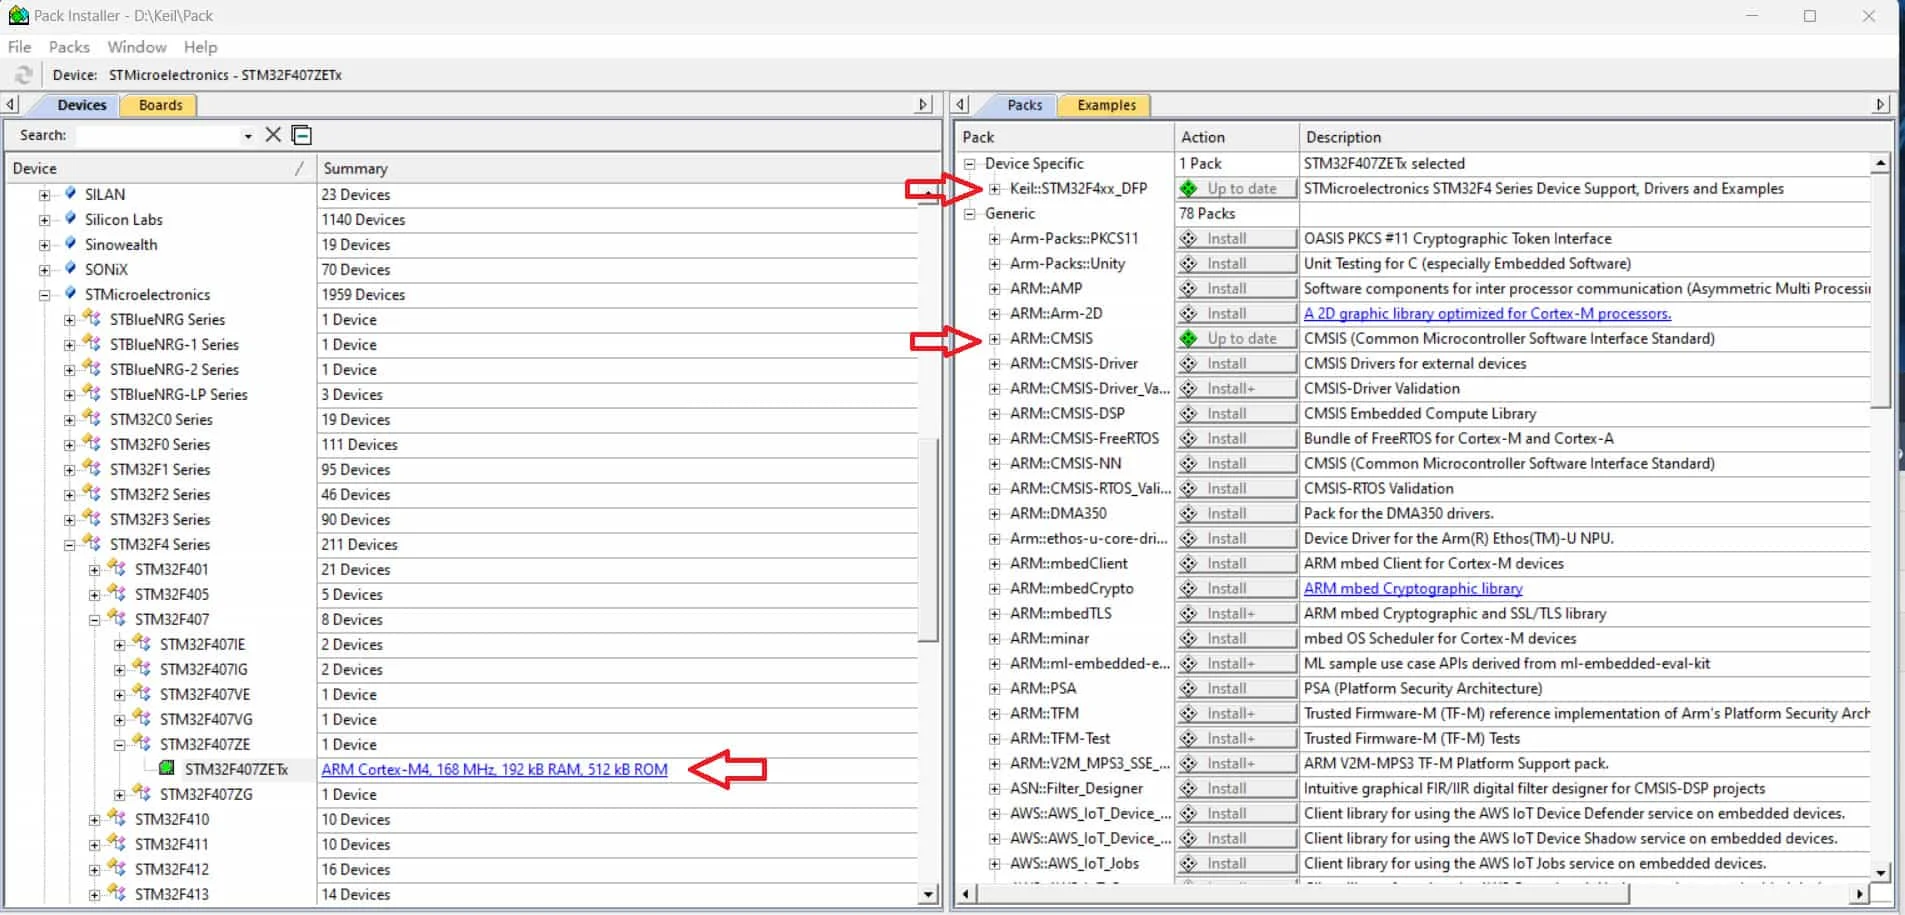Click the Pack Installer app icon in title bar
Image resolution: width=1905 pixels, height=915 pixels.
point(18,15)
